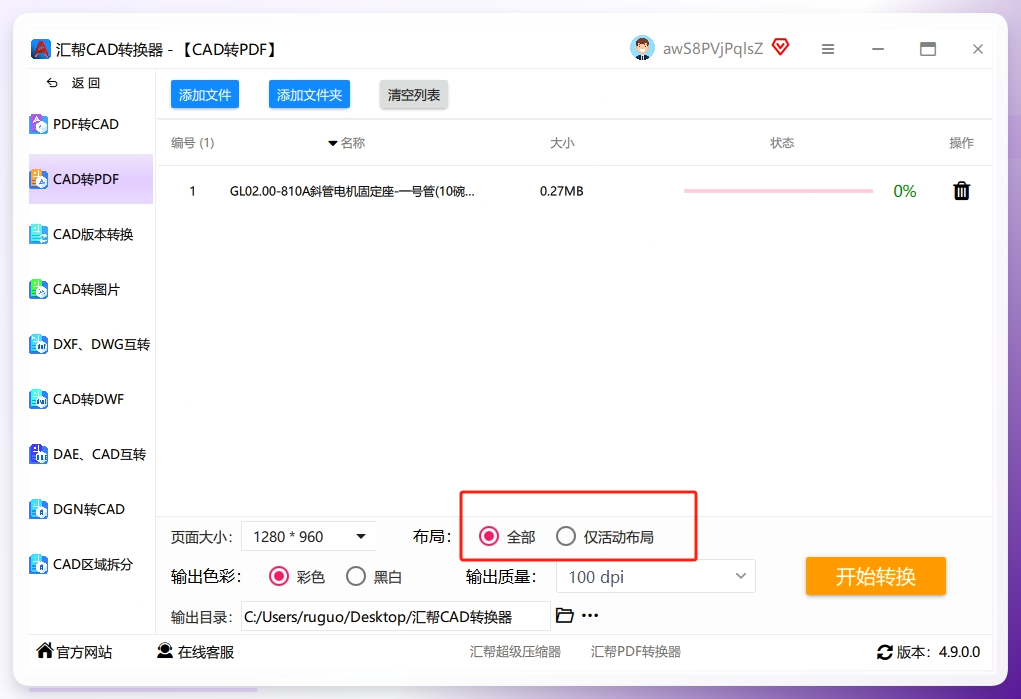Click the 开始转换 button

pyautogui.click(x=876, y=576)
